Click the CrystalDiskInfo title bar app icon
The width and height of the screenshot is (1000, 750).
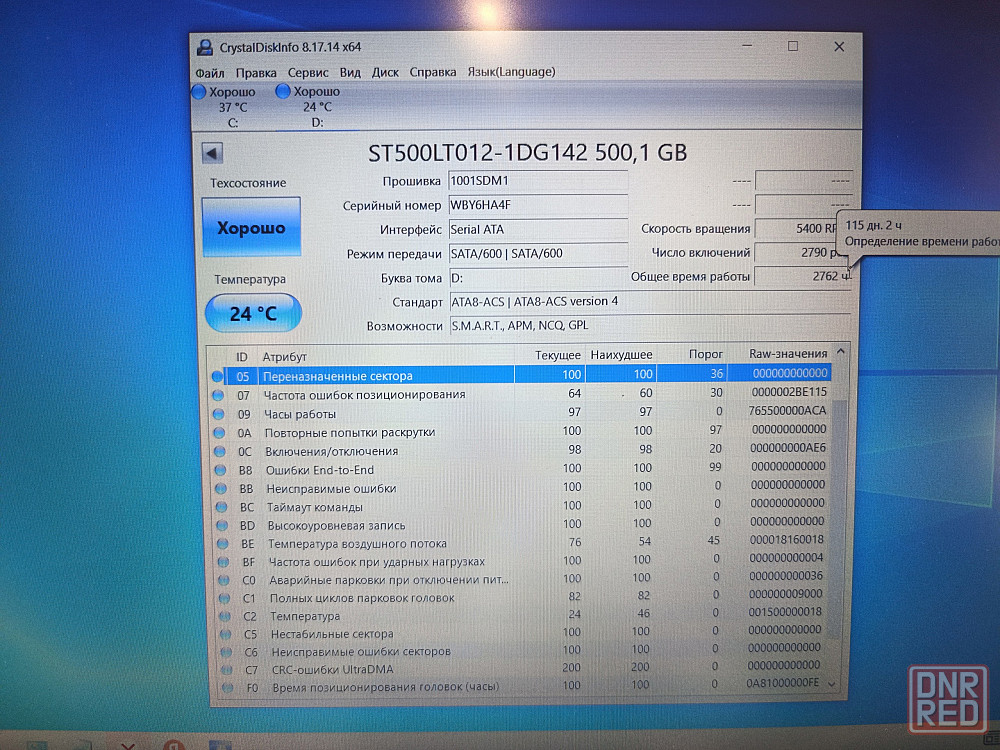tap(205, 47)
